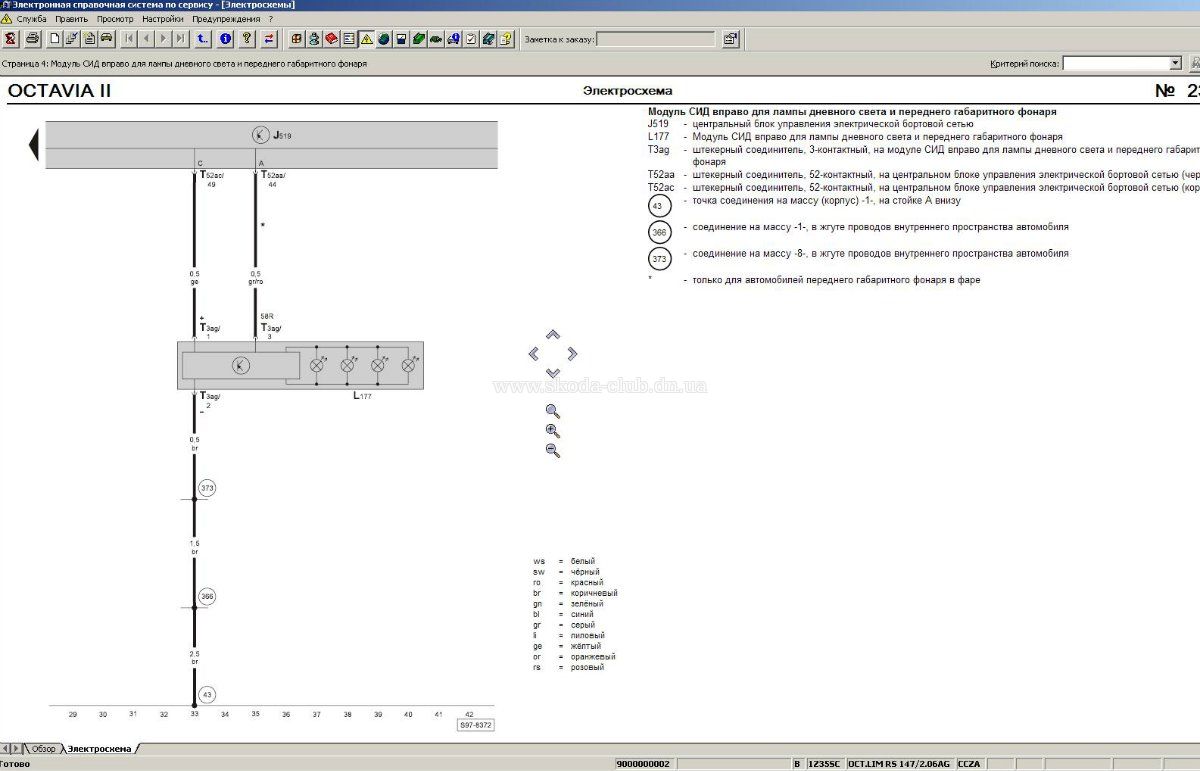Go to the next page arrow

163,39
